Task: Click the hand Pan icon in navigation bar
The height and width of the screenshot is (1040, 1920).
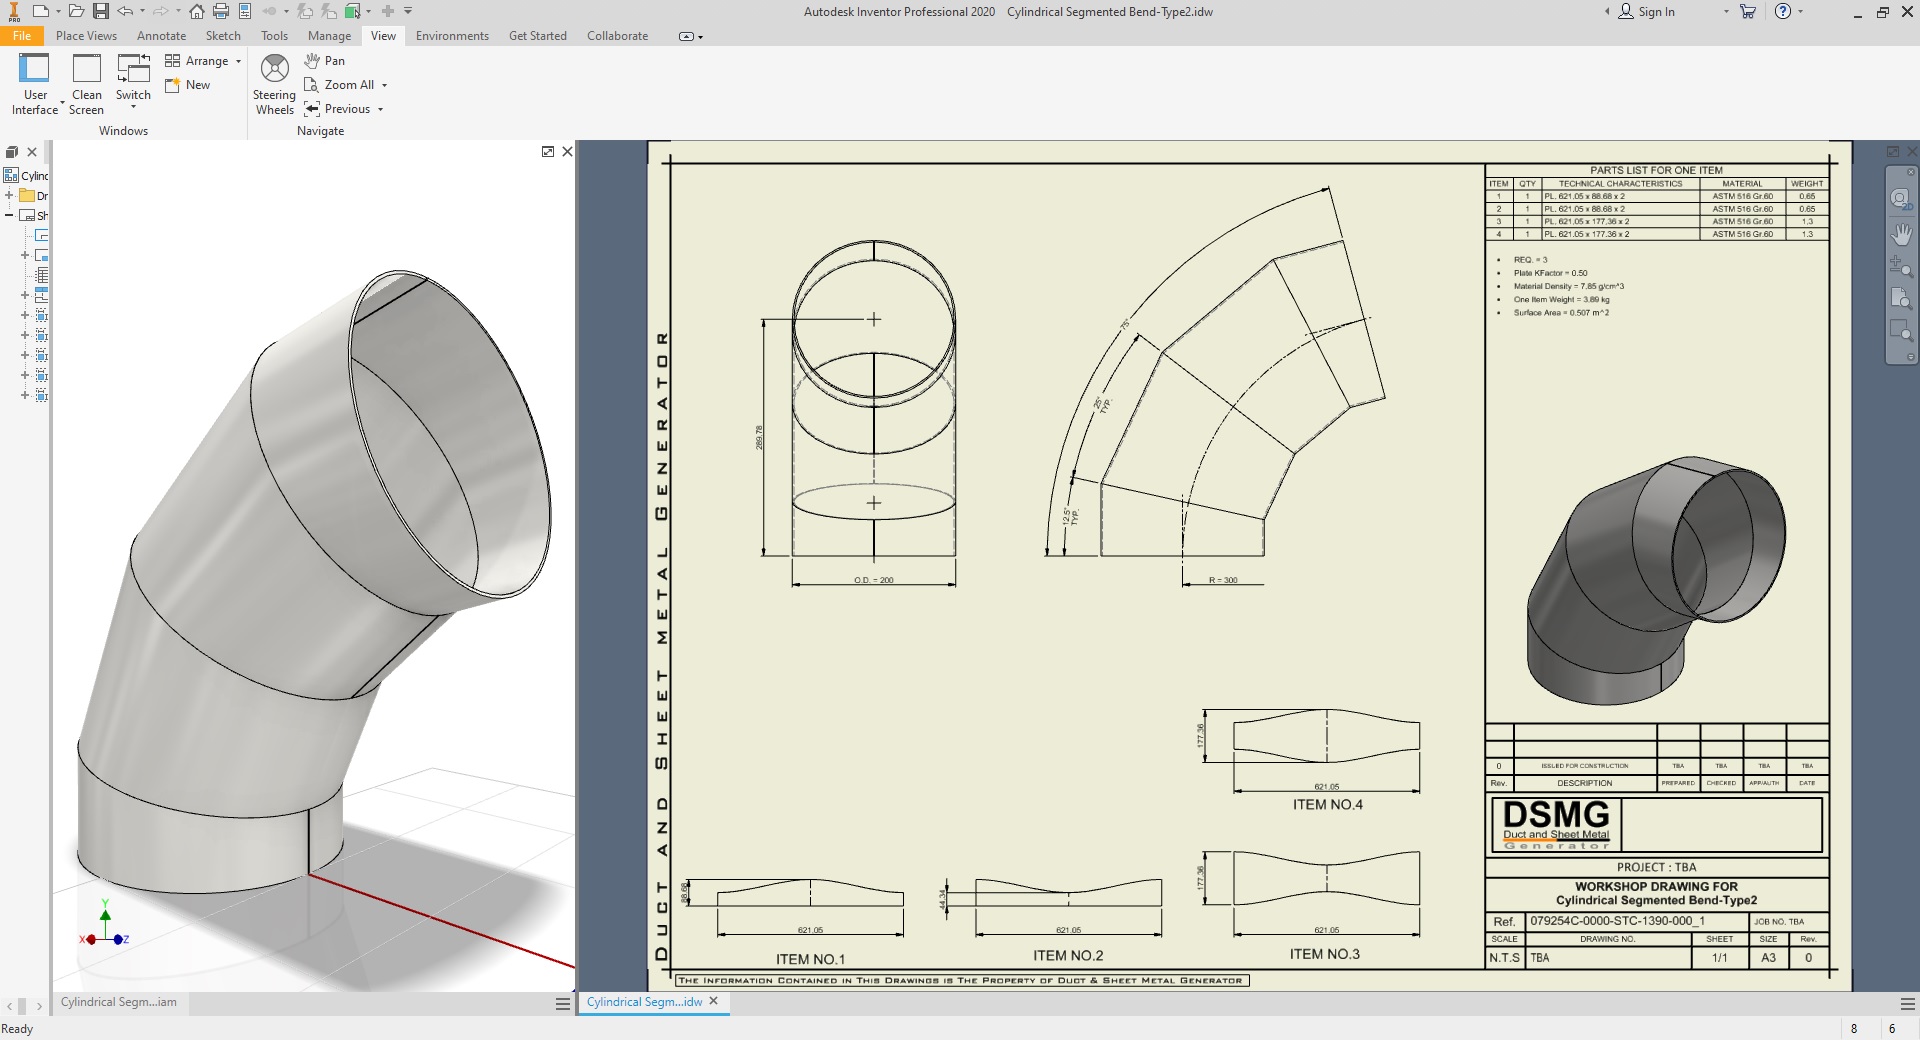Action: [x=1900, y=234]
